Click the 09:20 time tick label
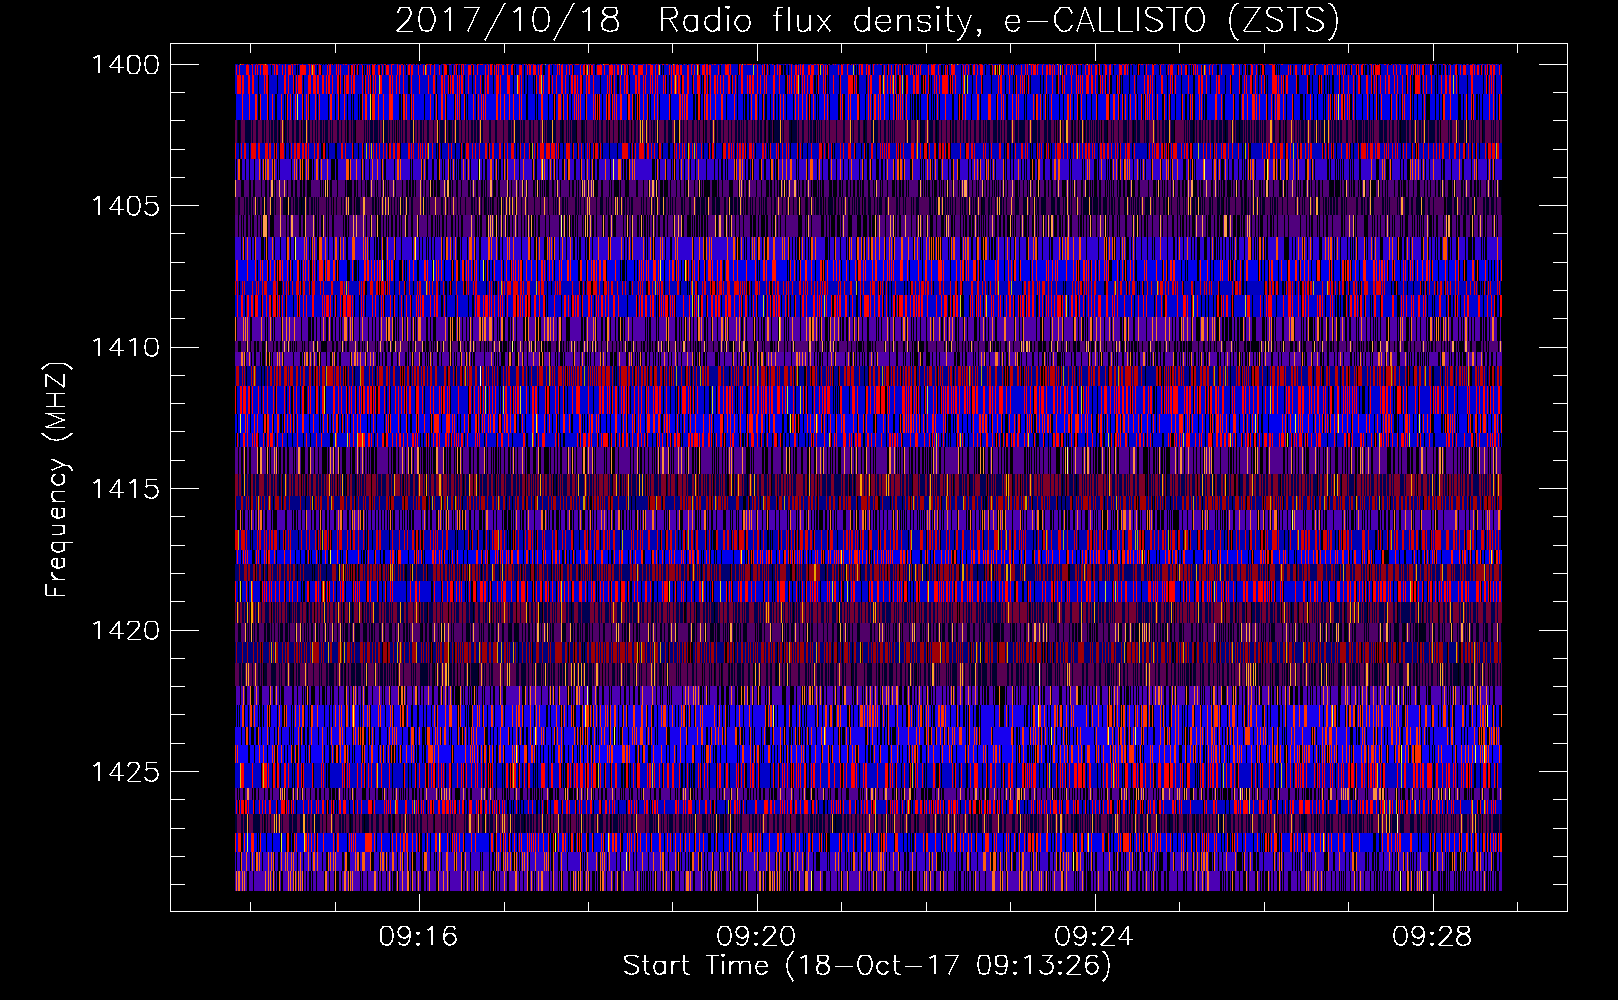 [756, 936]
